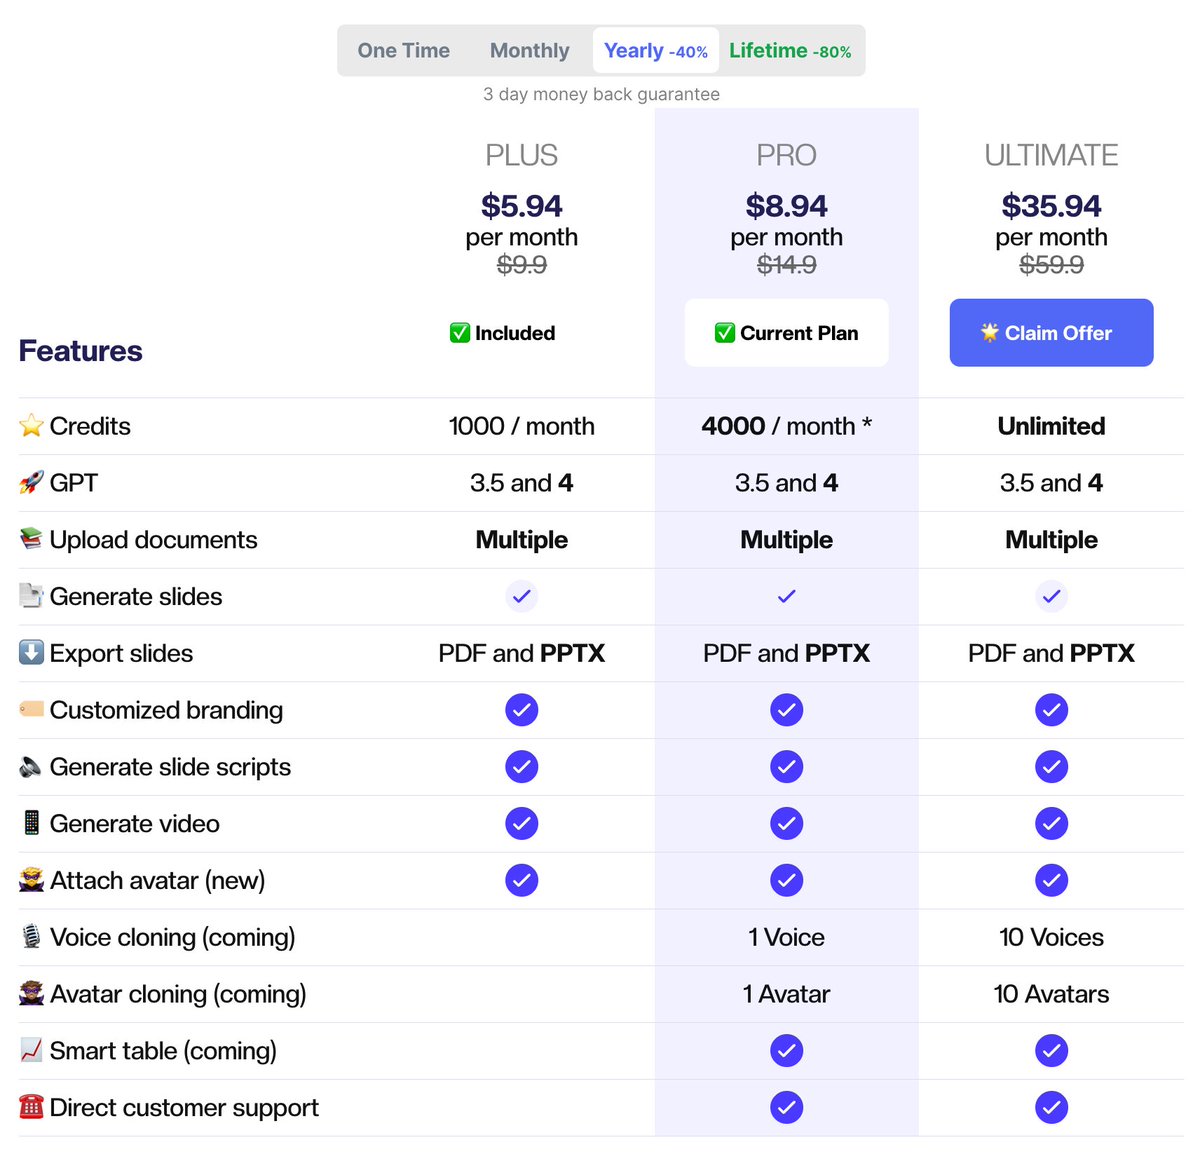Click PDF and PPTX under PLUS
1200x1161 pixels.
[x=522, y=653]
